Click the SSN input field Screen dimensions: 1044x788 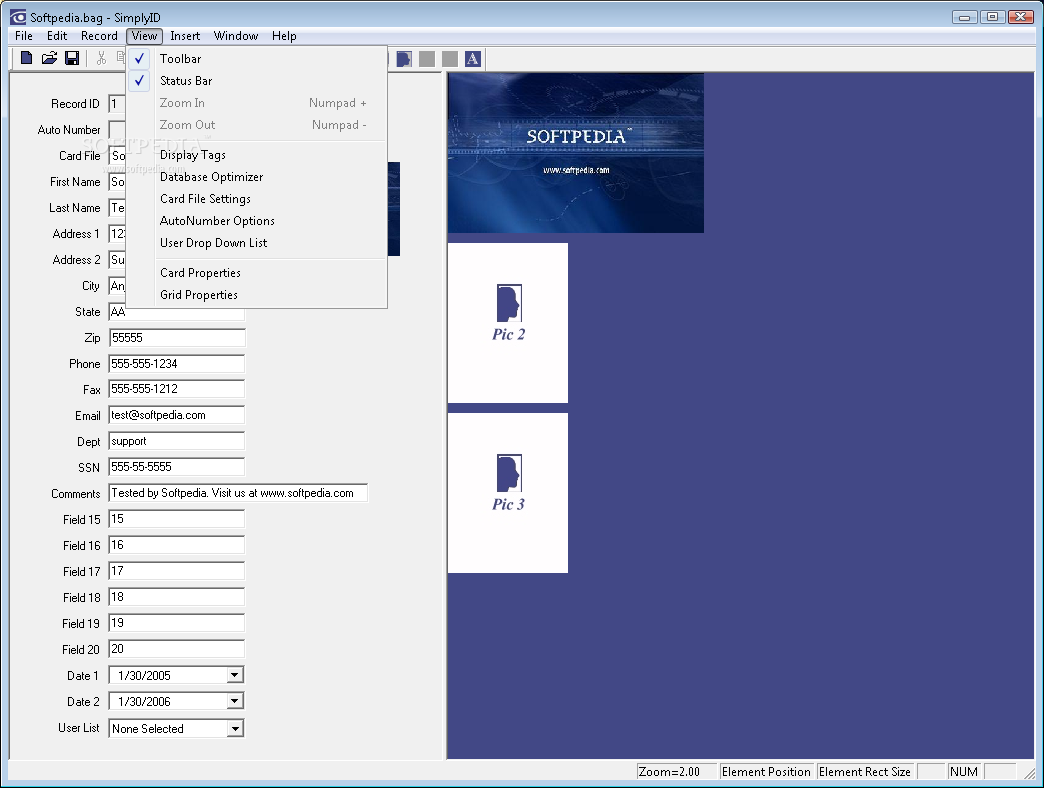[x=176, y=467]
